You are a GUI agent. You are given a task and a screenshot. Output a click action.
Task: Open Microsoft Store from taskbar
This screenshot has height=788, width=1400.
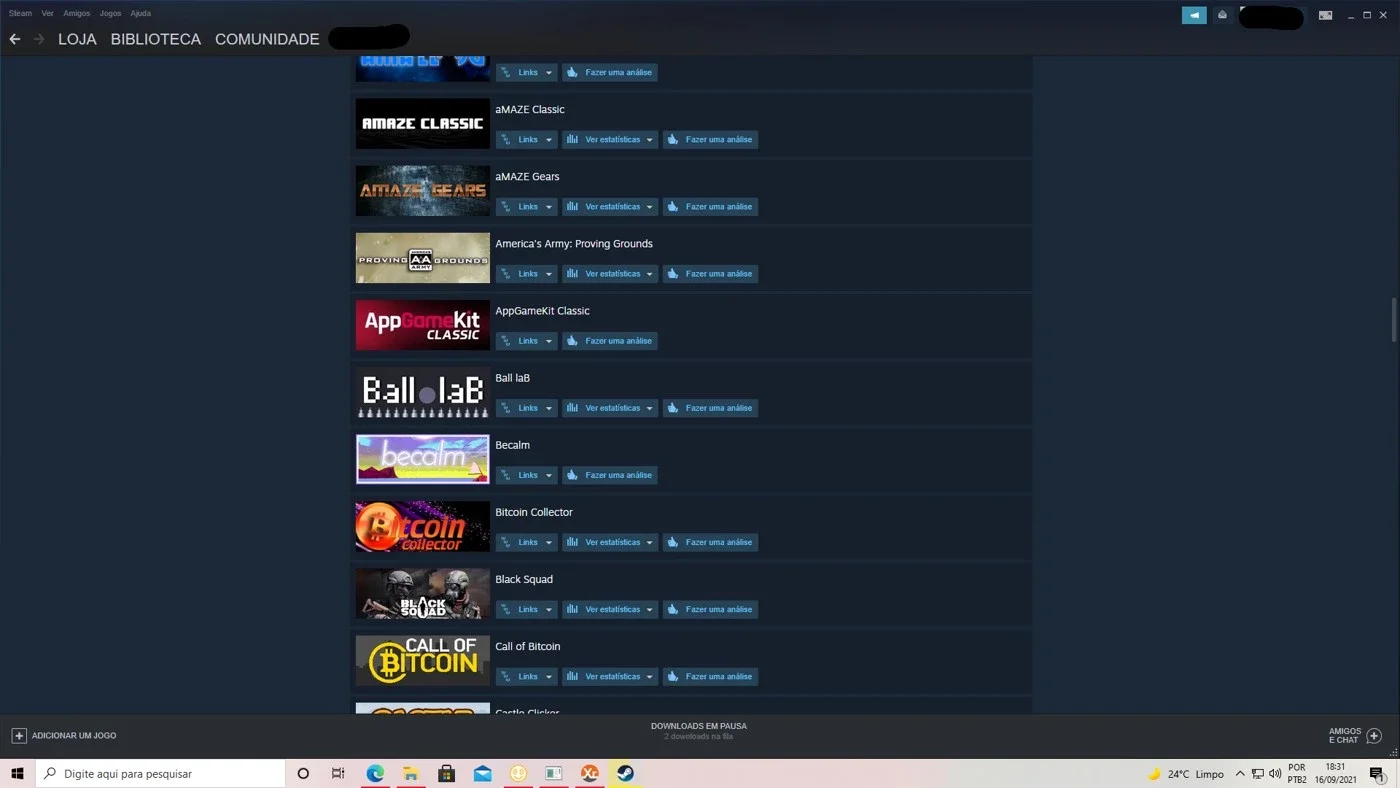pyautogui.click(x=447, y=773)
